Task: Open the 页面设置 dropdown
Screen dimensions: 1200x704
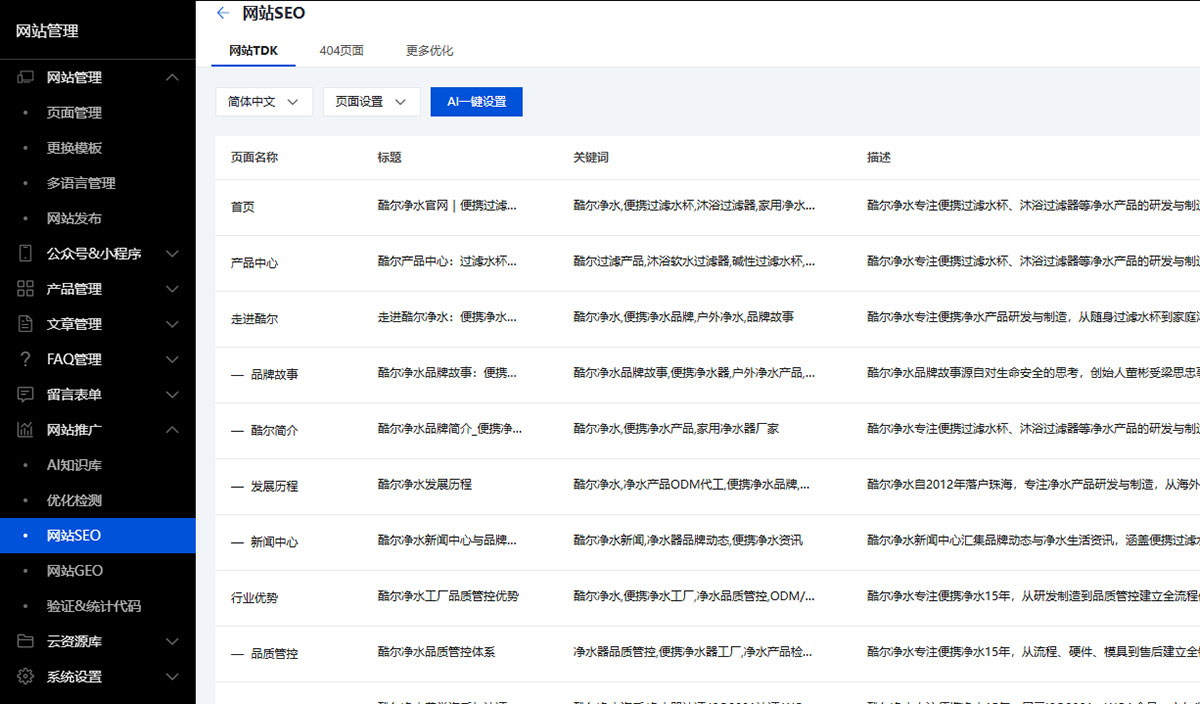Action: click(x=371, y=102)
